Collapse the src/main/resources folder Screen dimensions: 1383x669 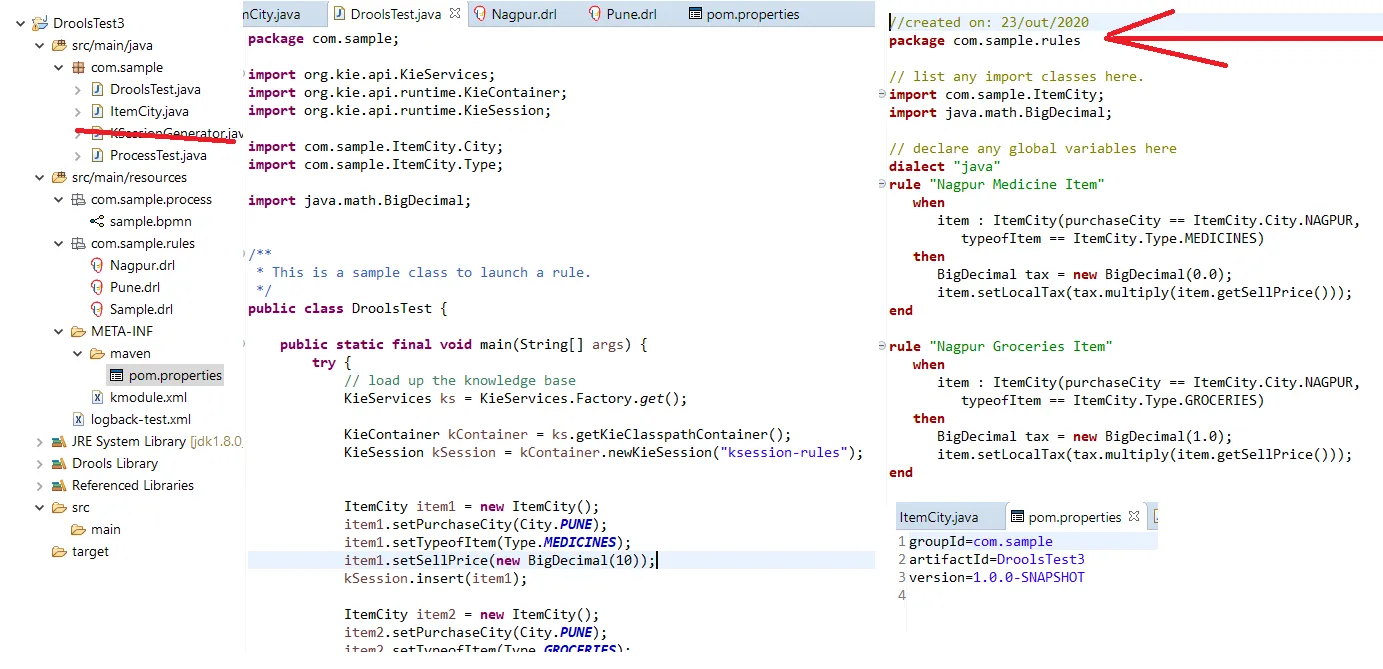point(40,177)
